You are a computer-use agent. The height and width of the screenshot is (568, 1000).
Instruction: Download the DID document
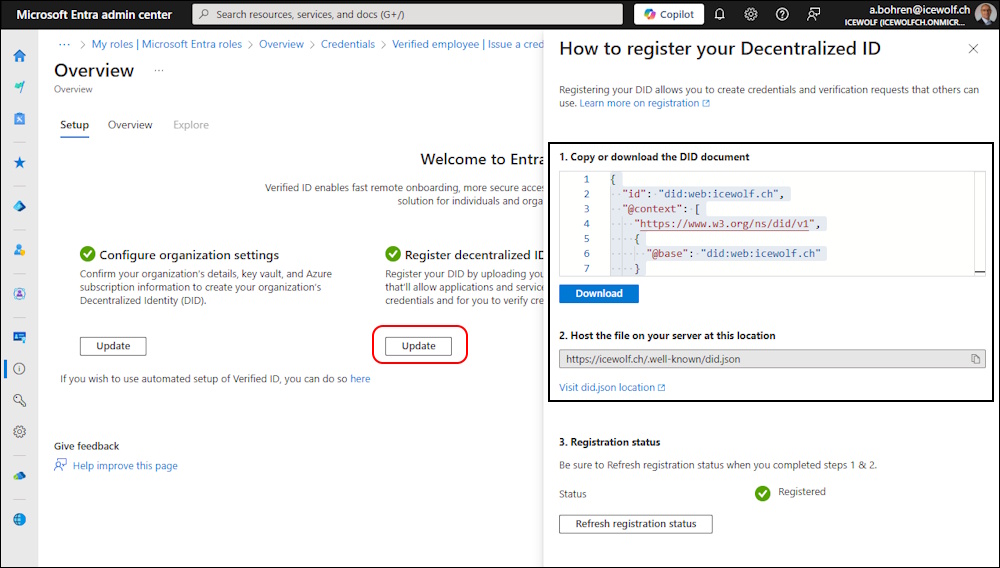(x=599, y=293)
